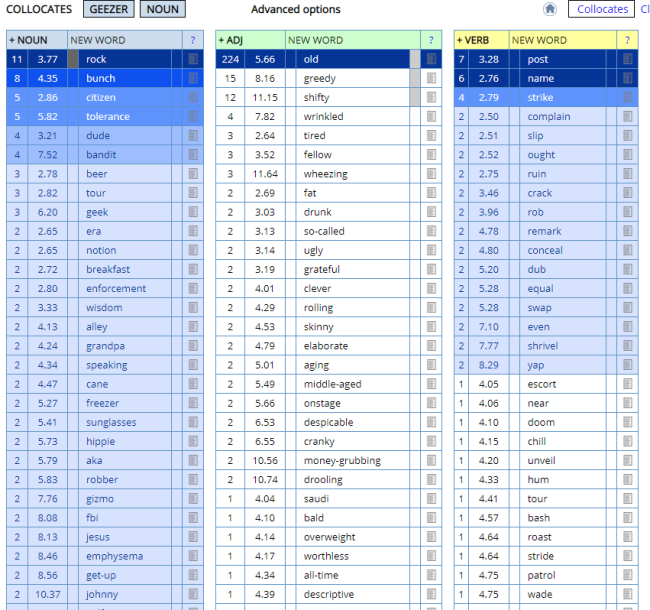Switch to the Collocates tab

point(601,9)
